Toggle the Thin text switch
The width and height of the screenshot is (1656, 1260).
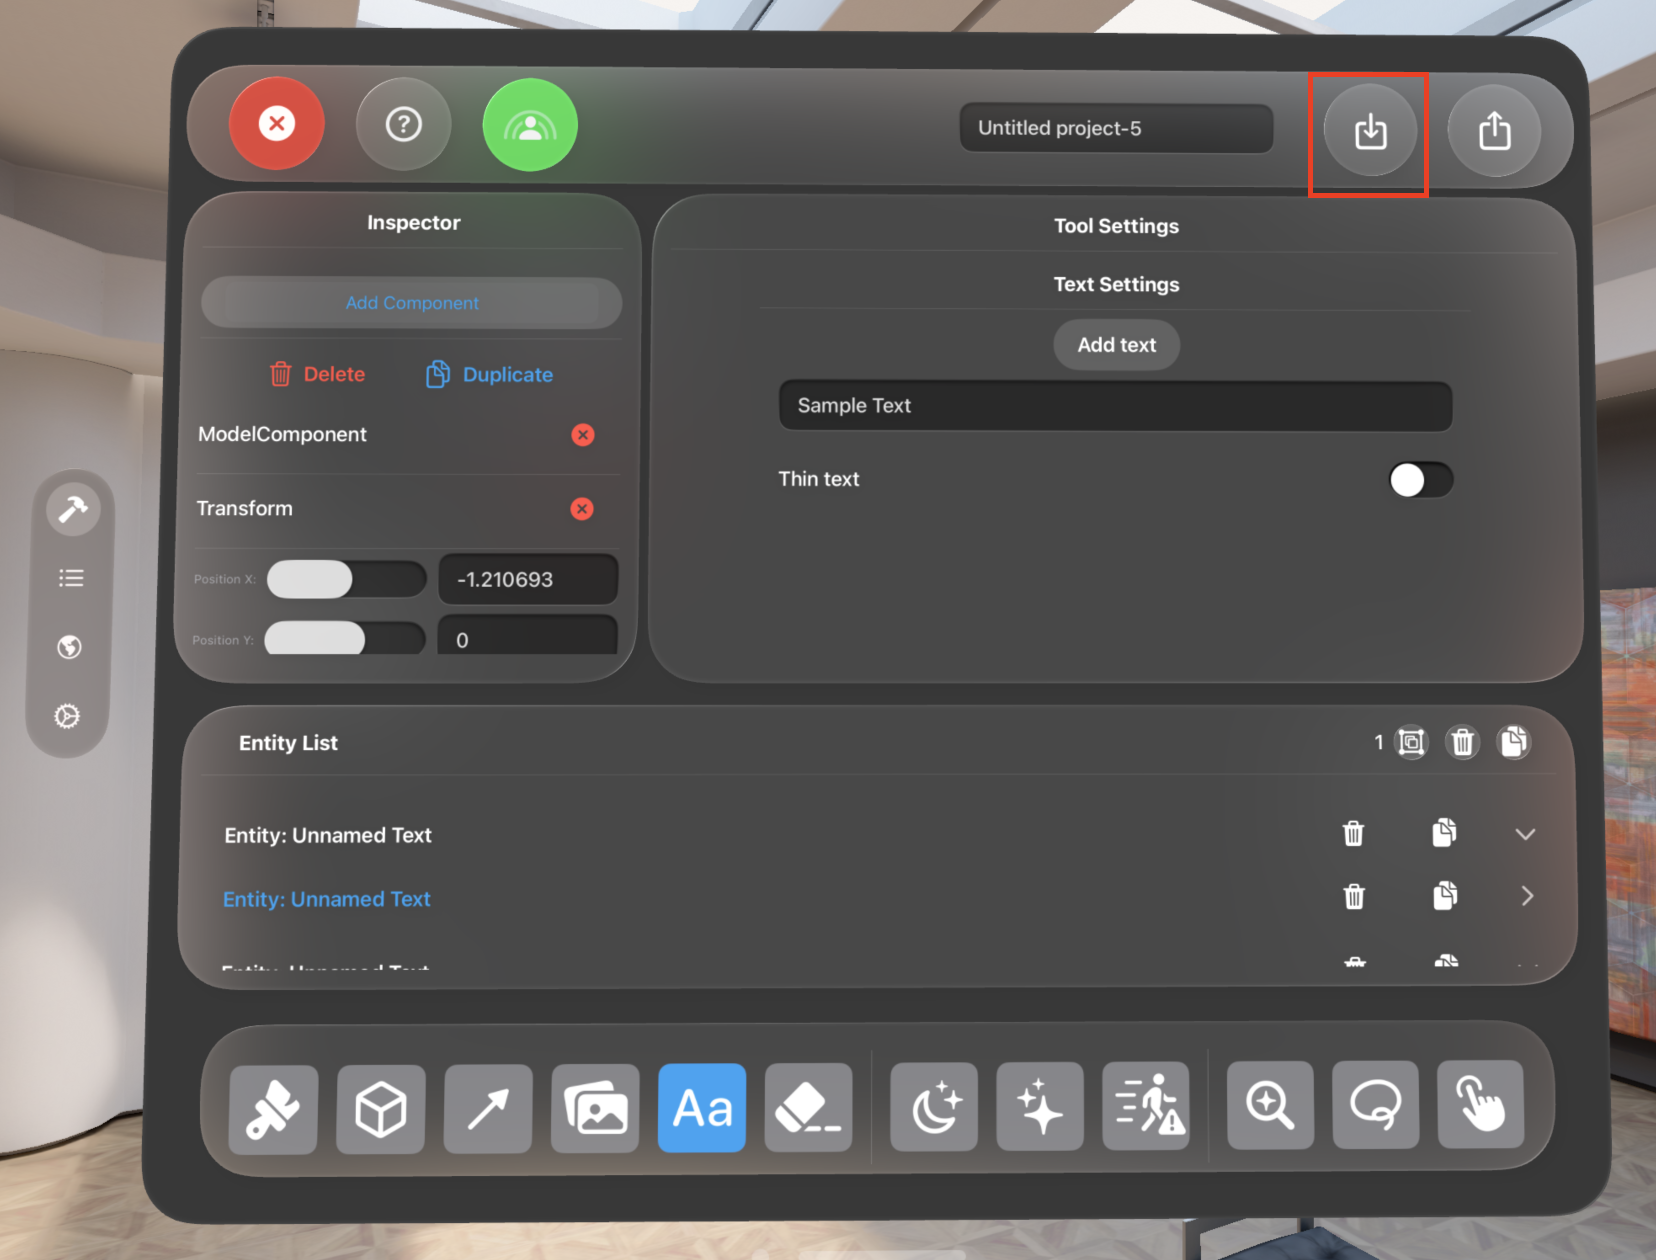click(x=1420, y=480)
